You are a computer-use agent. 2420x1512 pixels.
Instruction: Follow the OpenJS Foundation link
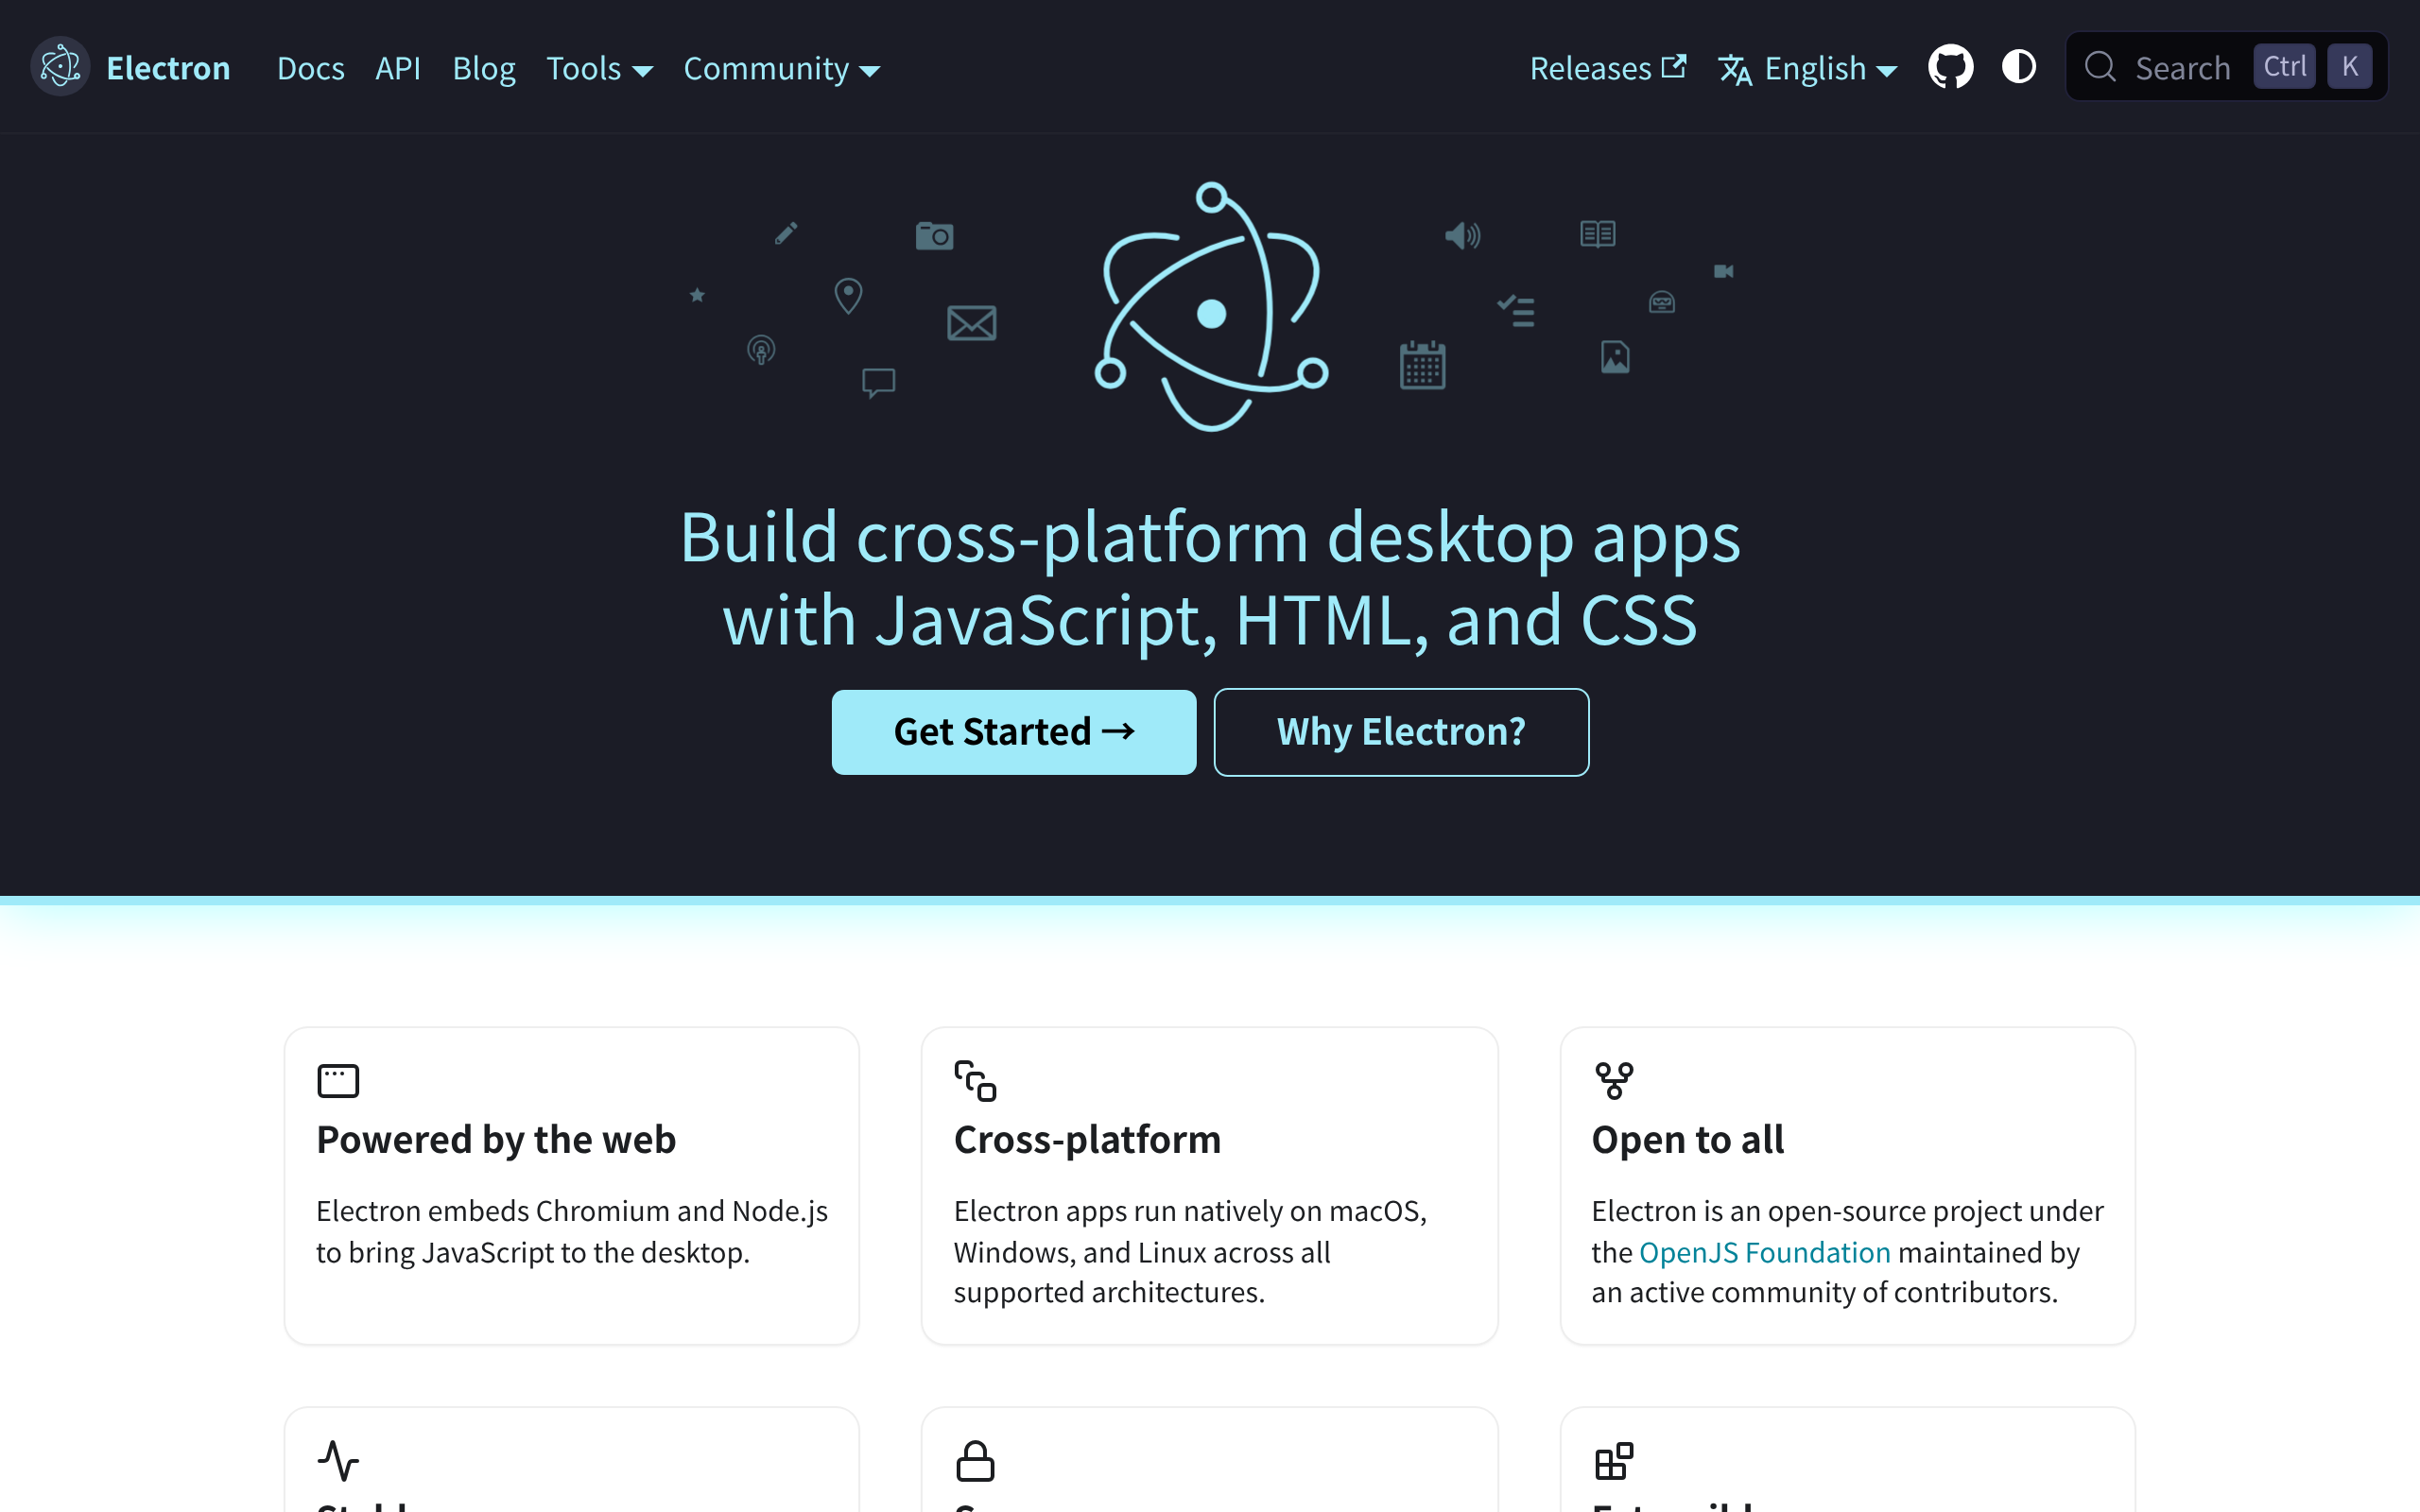pos(1765,1252)
